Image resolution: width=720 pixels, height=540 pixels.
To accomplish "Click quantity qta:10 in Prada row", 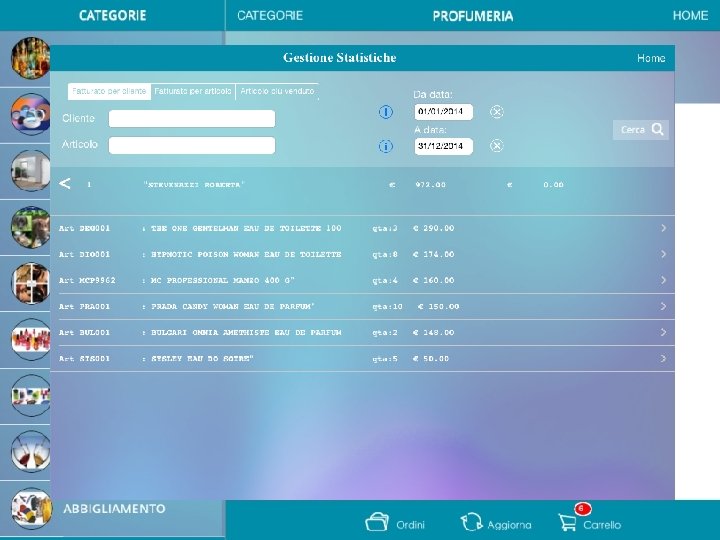I will [x=387, y=306].
